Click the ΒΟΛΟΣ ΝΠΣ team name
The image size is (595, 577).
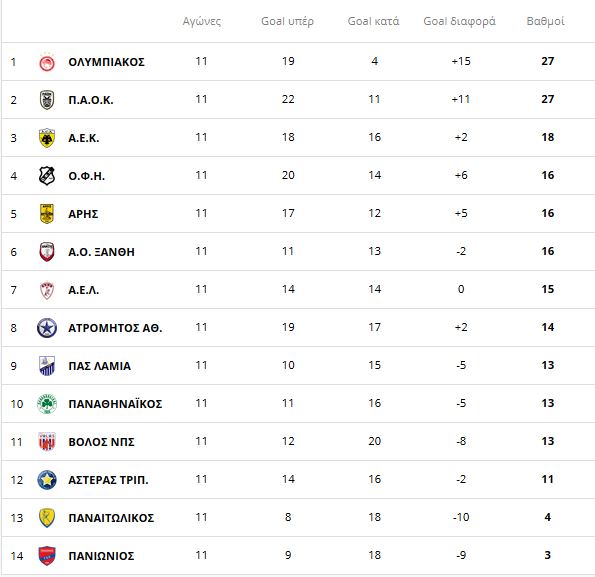click(x=101, y=442)
